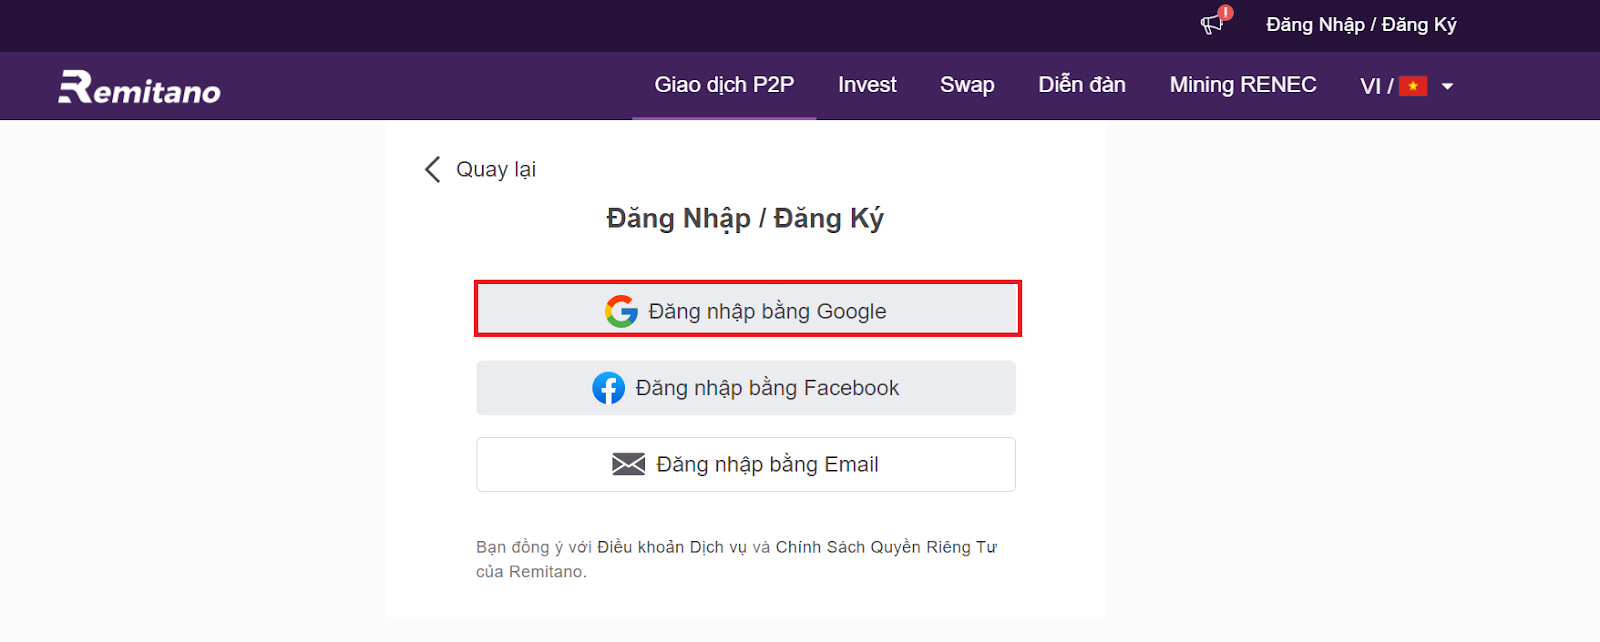The width and height of the screenshot is (1600, 642).
Task: Click the Email envelope icon
Action: pyautogui.click(x=628, y=464)
